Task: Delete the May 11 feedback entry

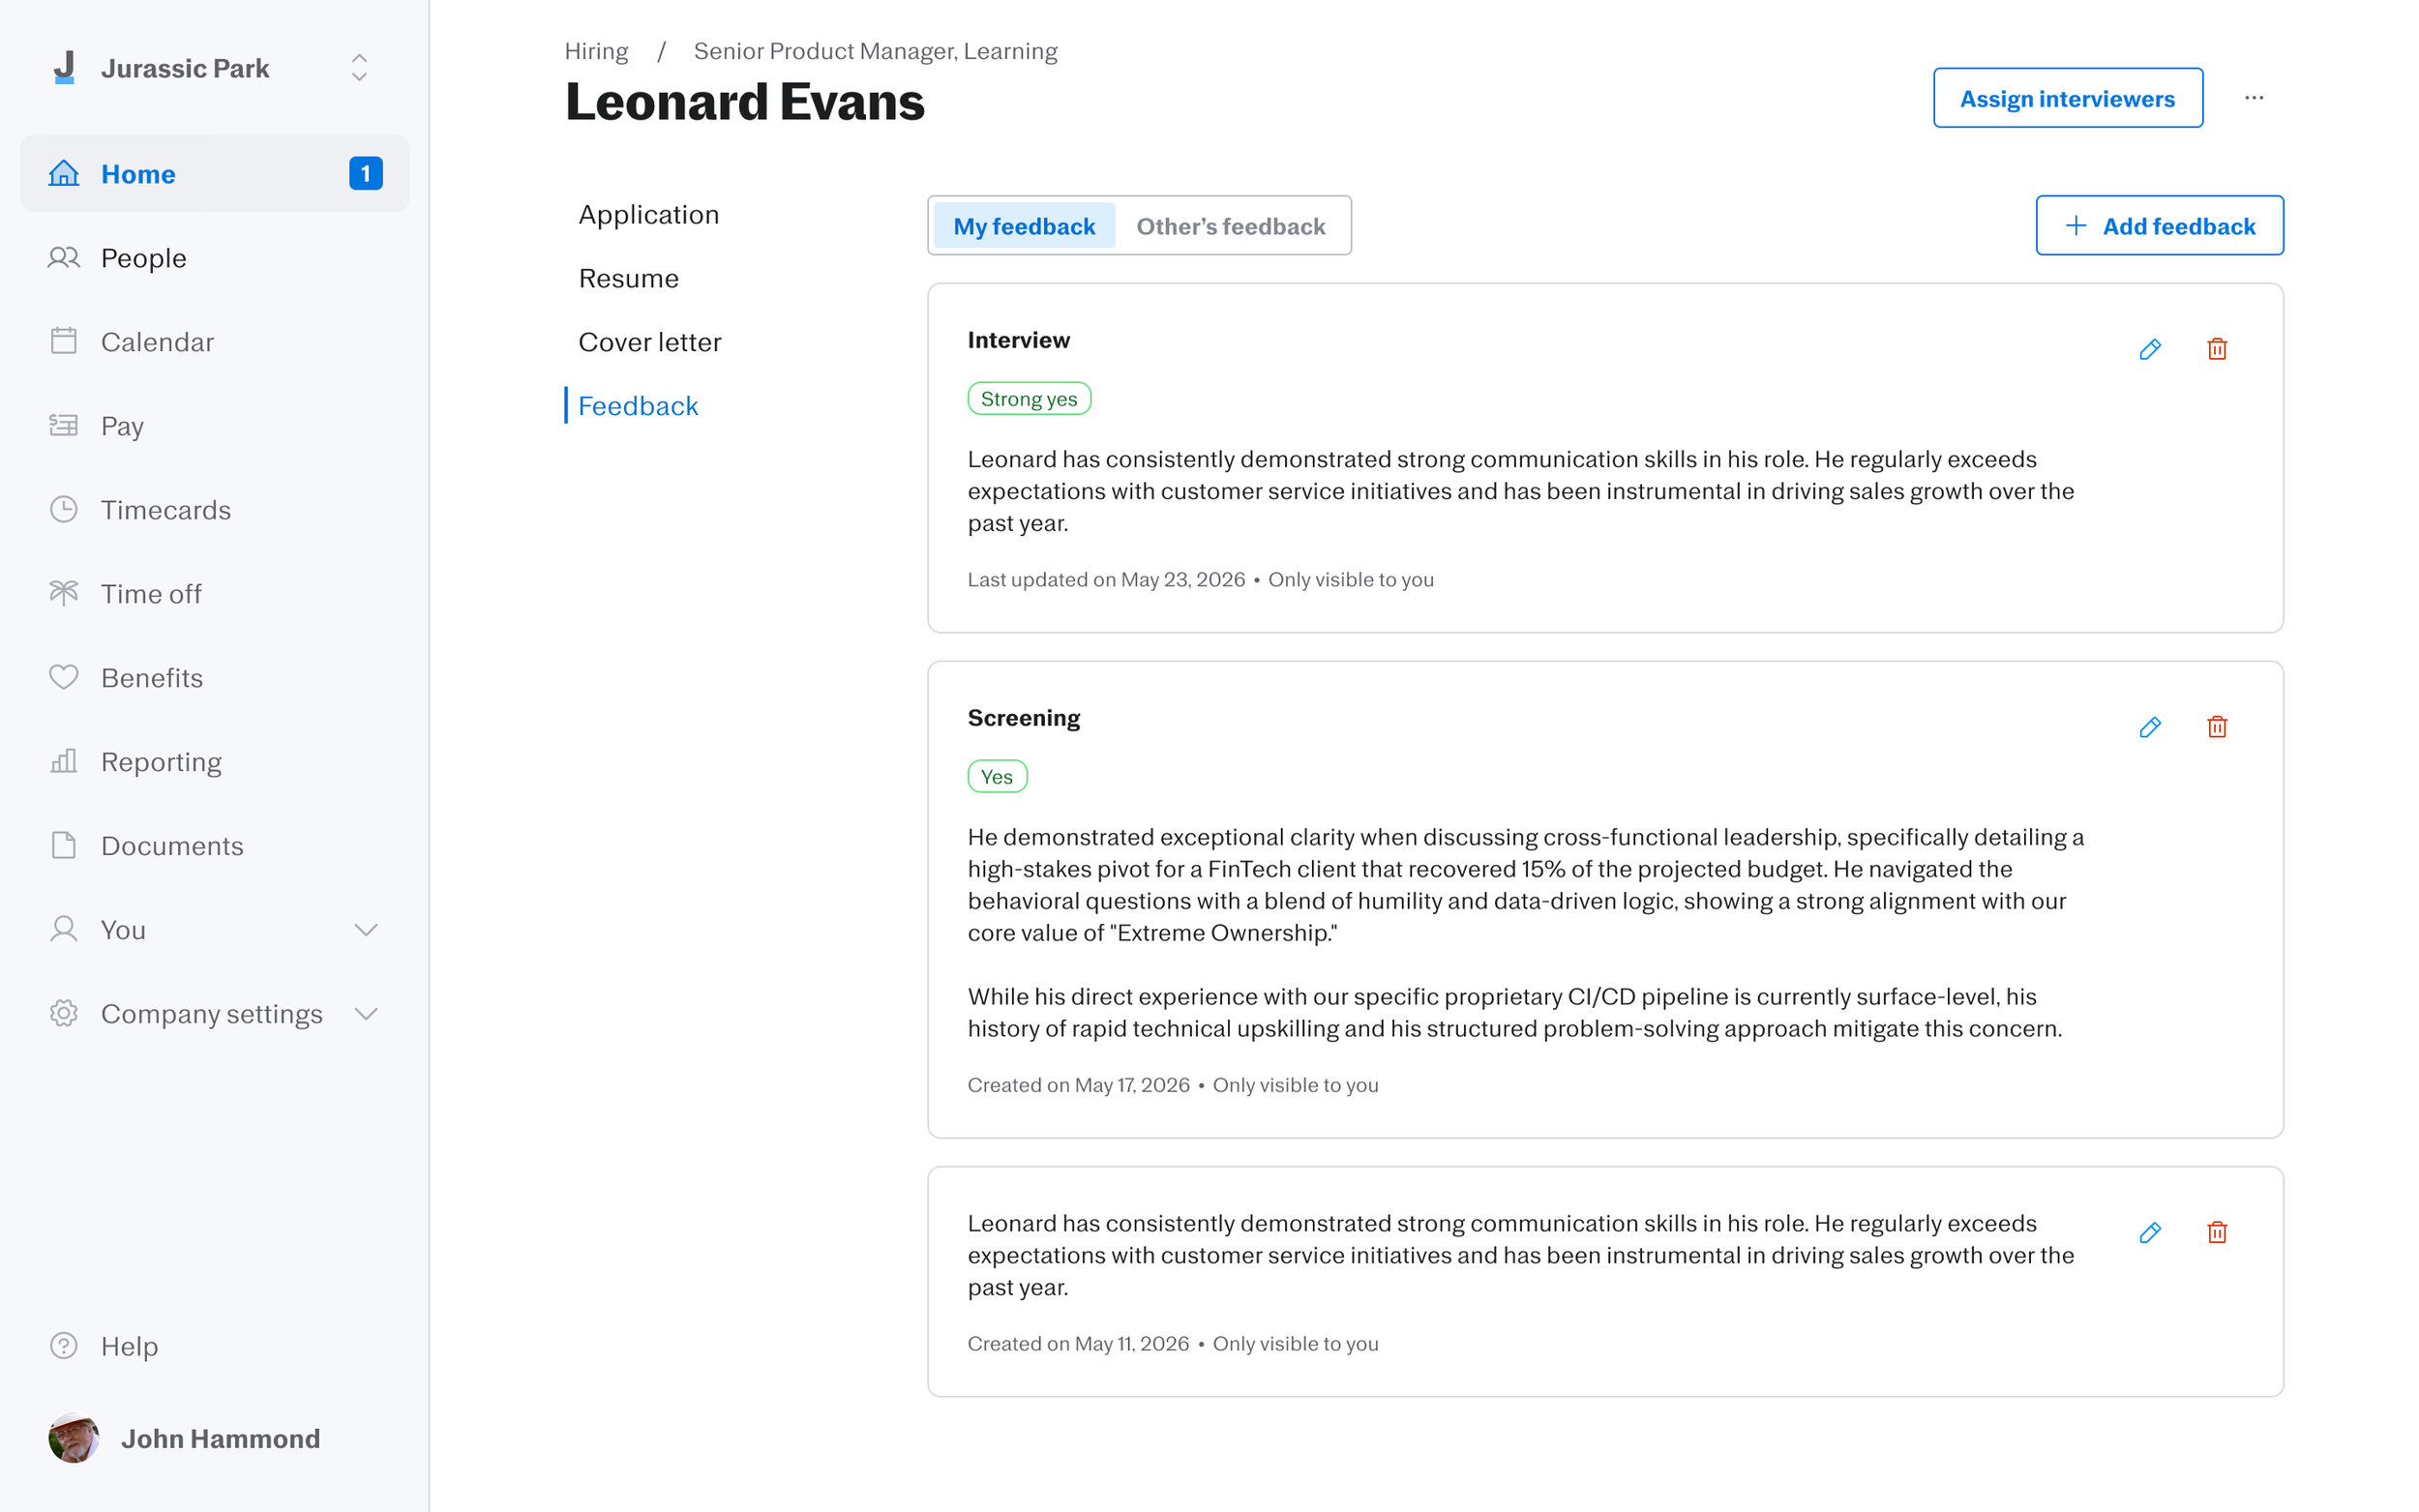Action: tap(2217, 1232)
